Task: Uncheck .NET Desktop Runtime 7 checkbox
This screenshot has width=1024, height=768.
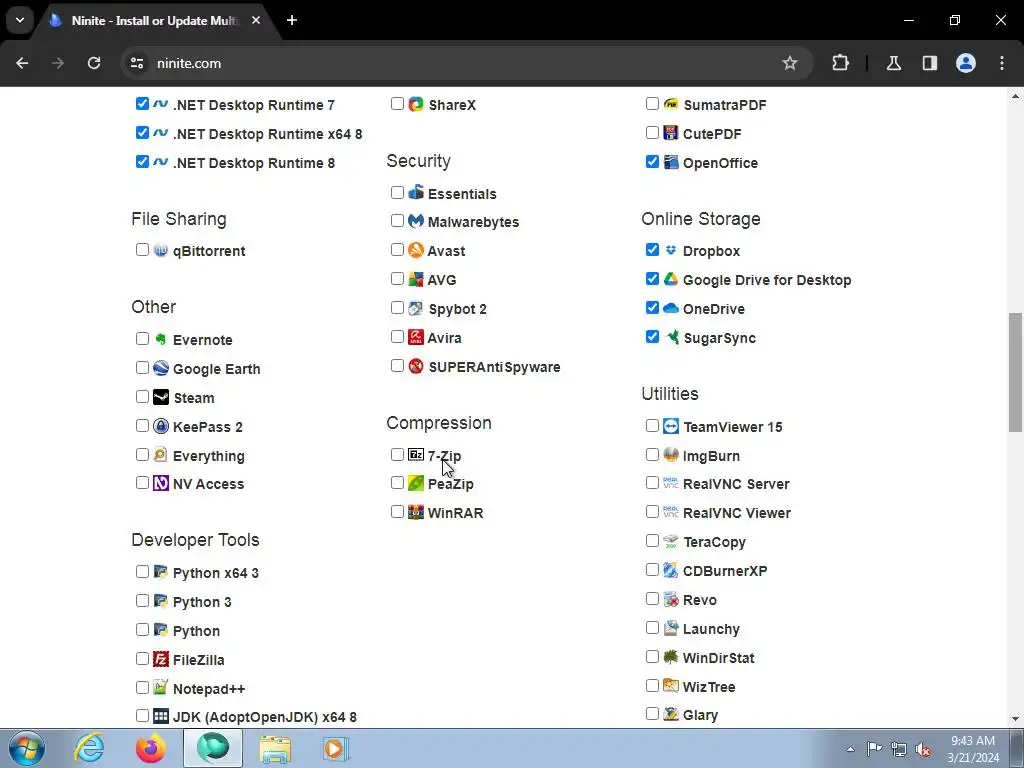Action: pos(142,103)
